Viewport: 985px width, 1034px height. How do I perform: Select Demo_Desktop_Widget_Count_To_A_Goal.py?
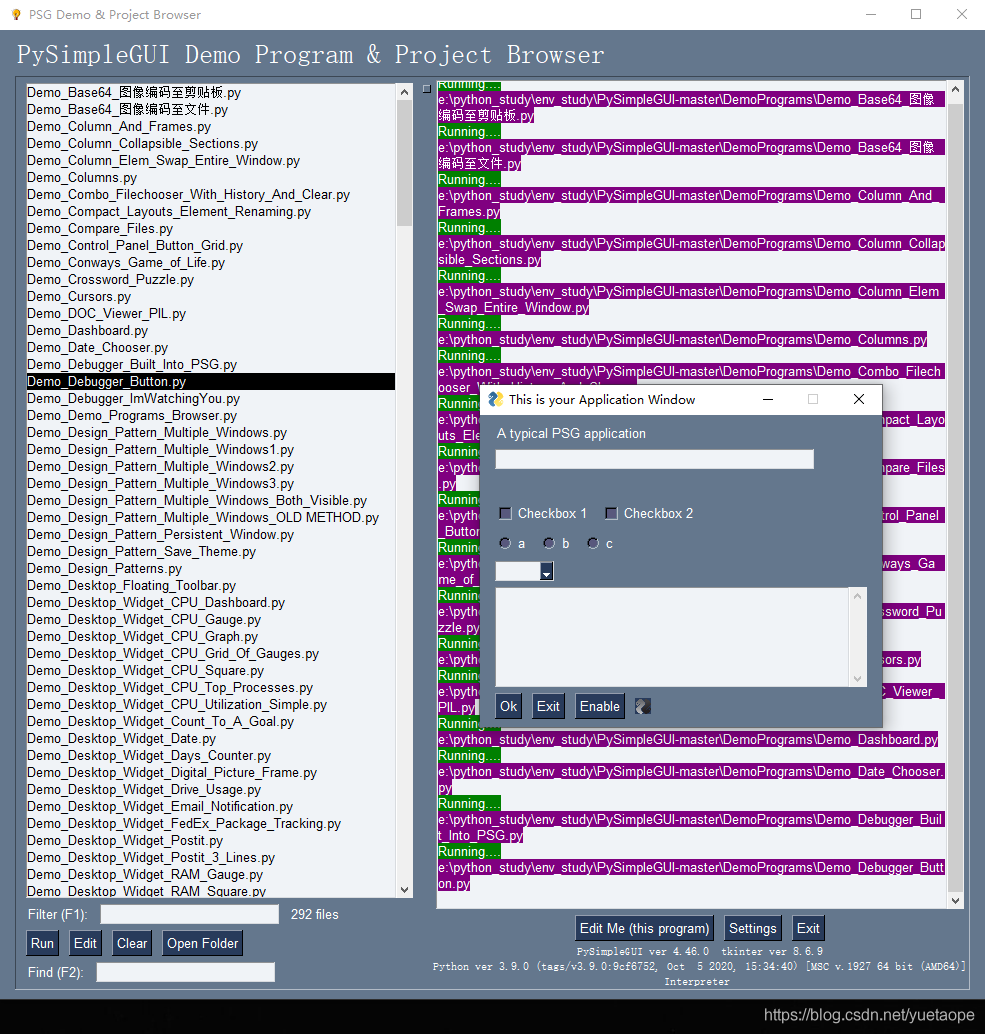click(x=211, y=721)
